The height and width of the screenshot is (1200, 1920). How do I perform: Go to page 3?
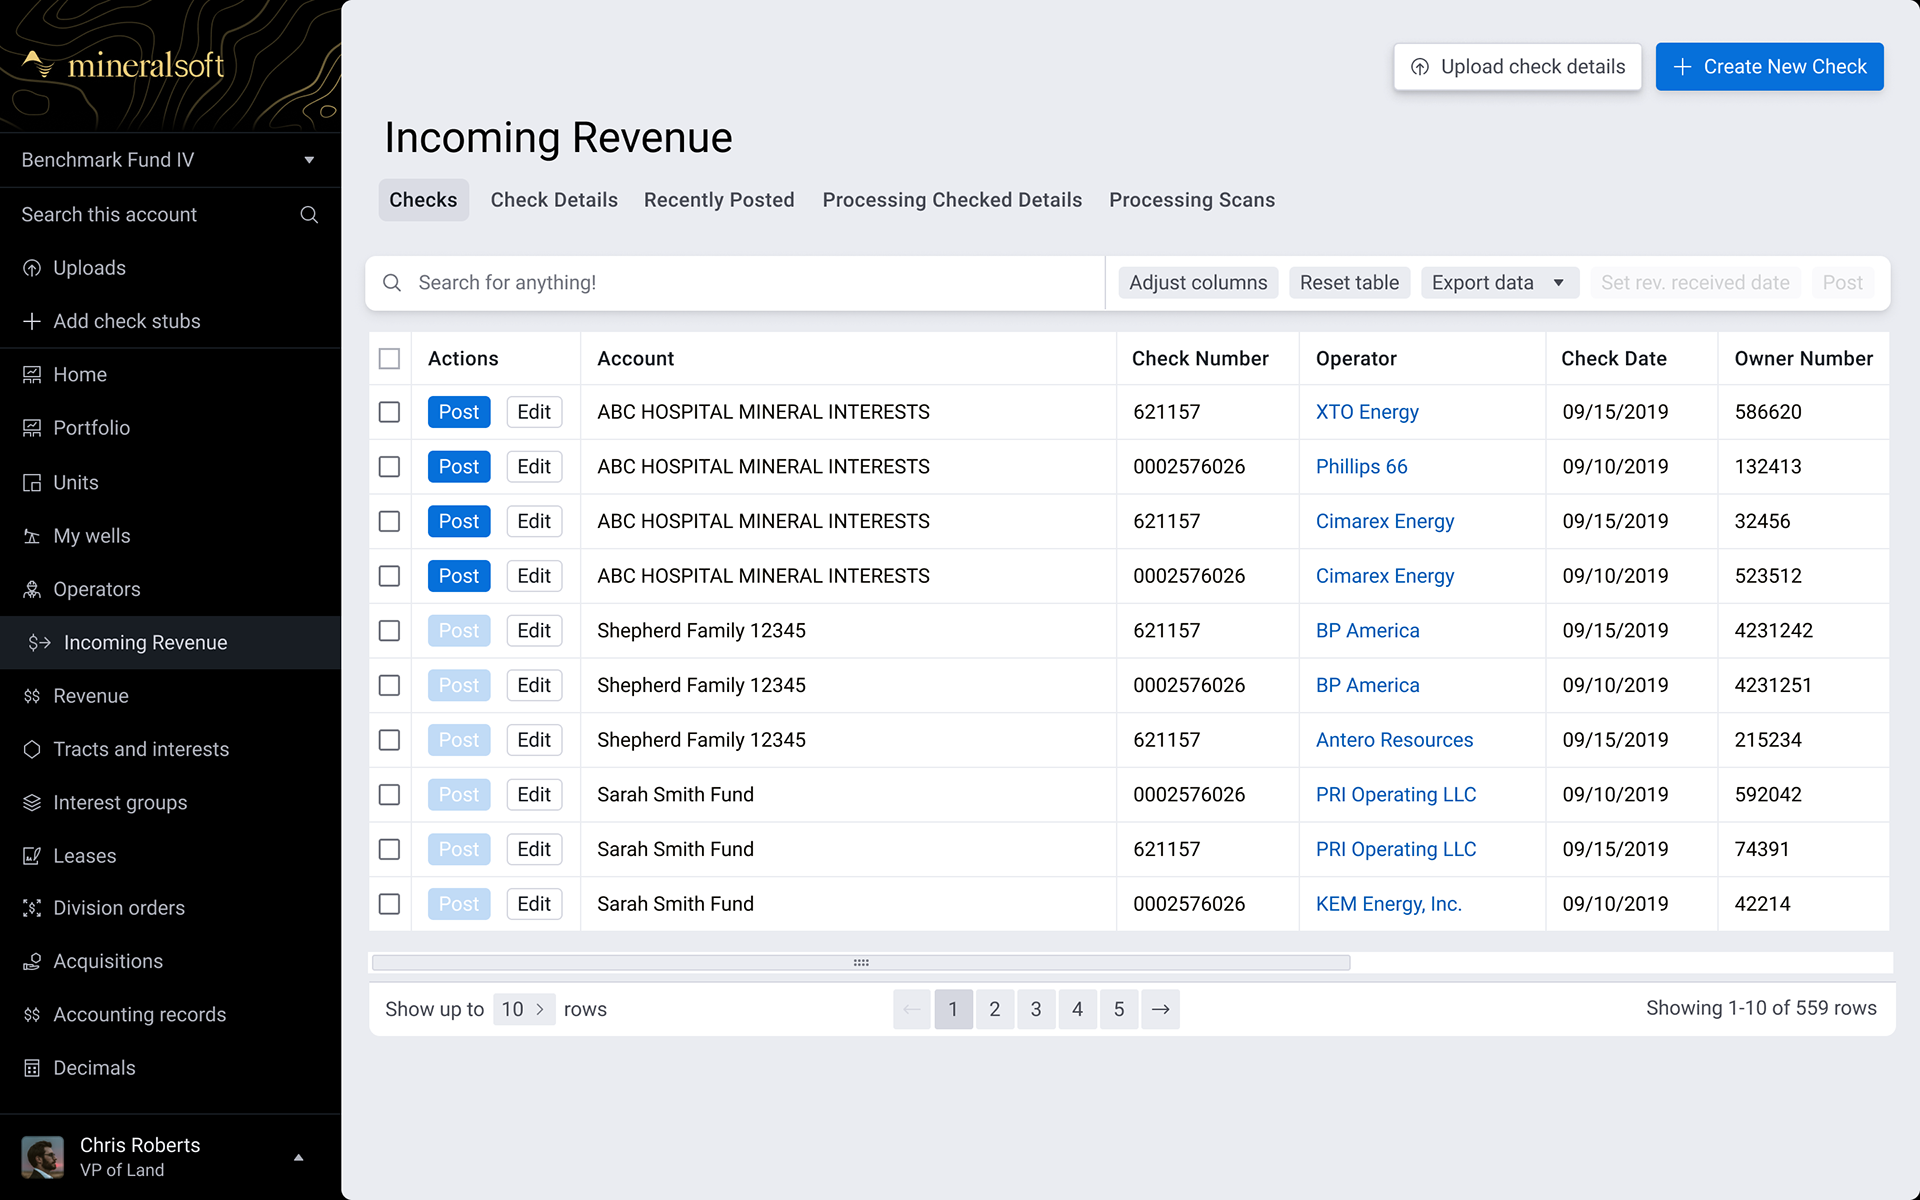(1036, 1009)
